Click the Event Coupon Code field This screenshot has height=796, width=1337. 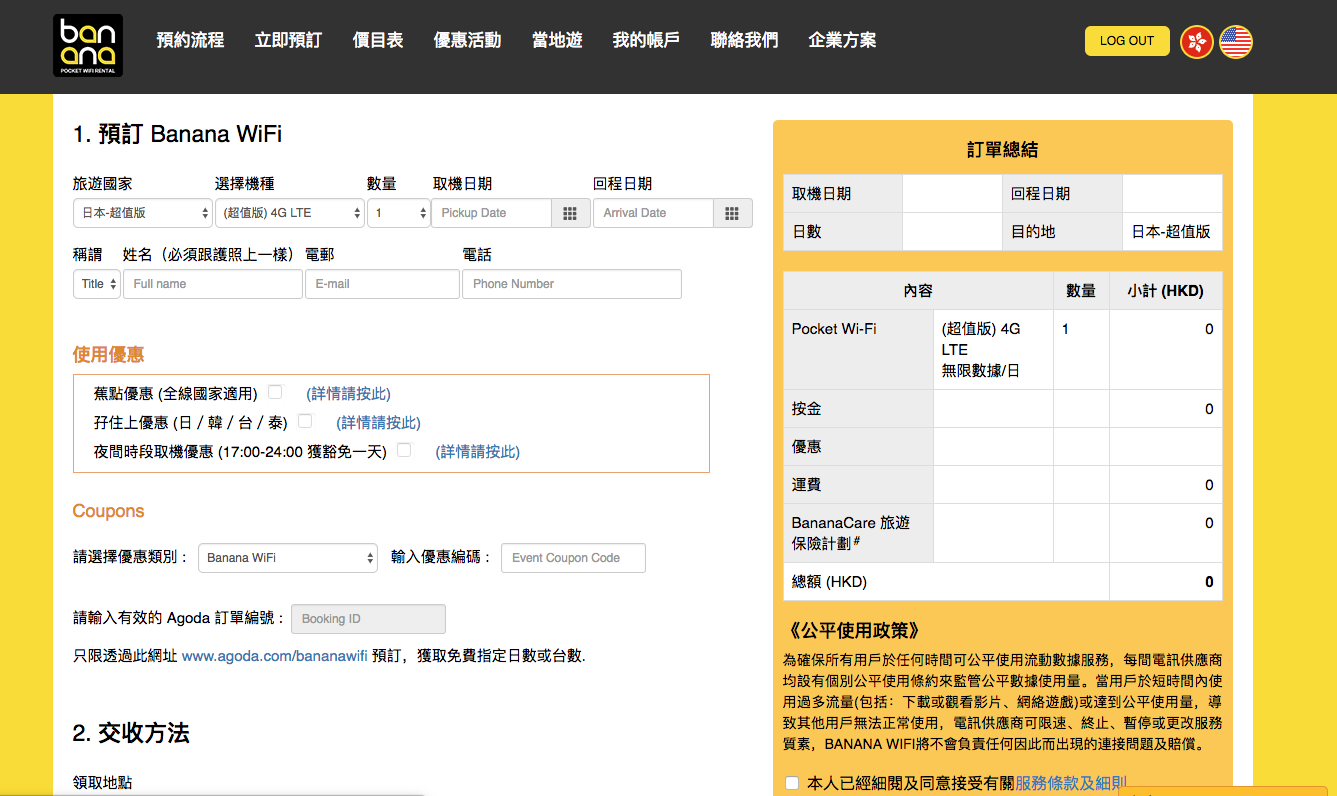pos(573,558)
